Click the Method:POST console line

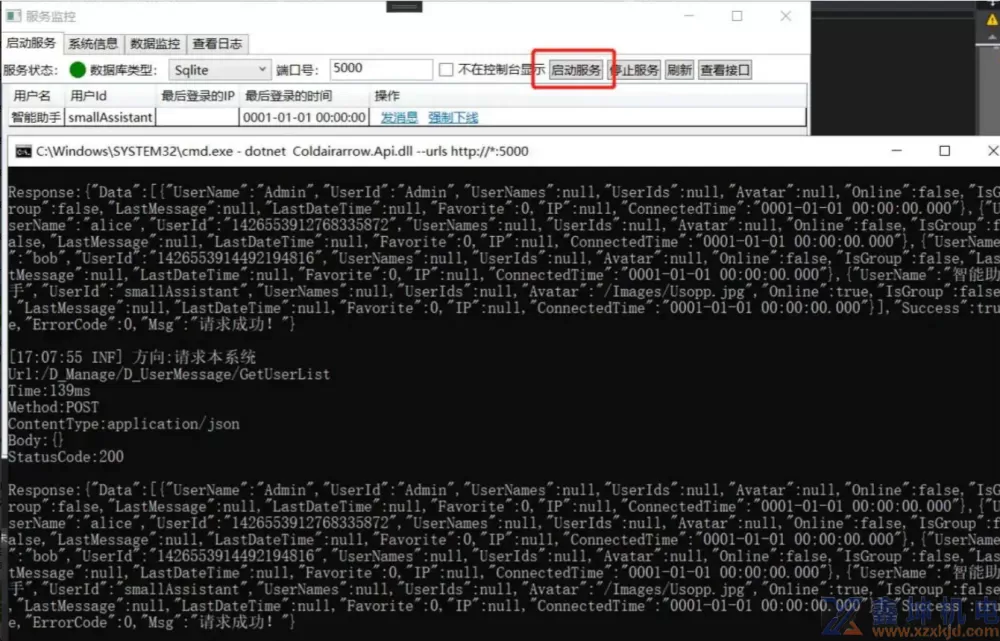pos(54,407)
